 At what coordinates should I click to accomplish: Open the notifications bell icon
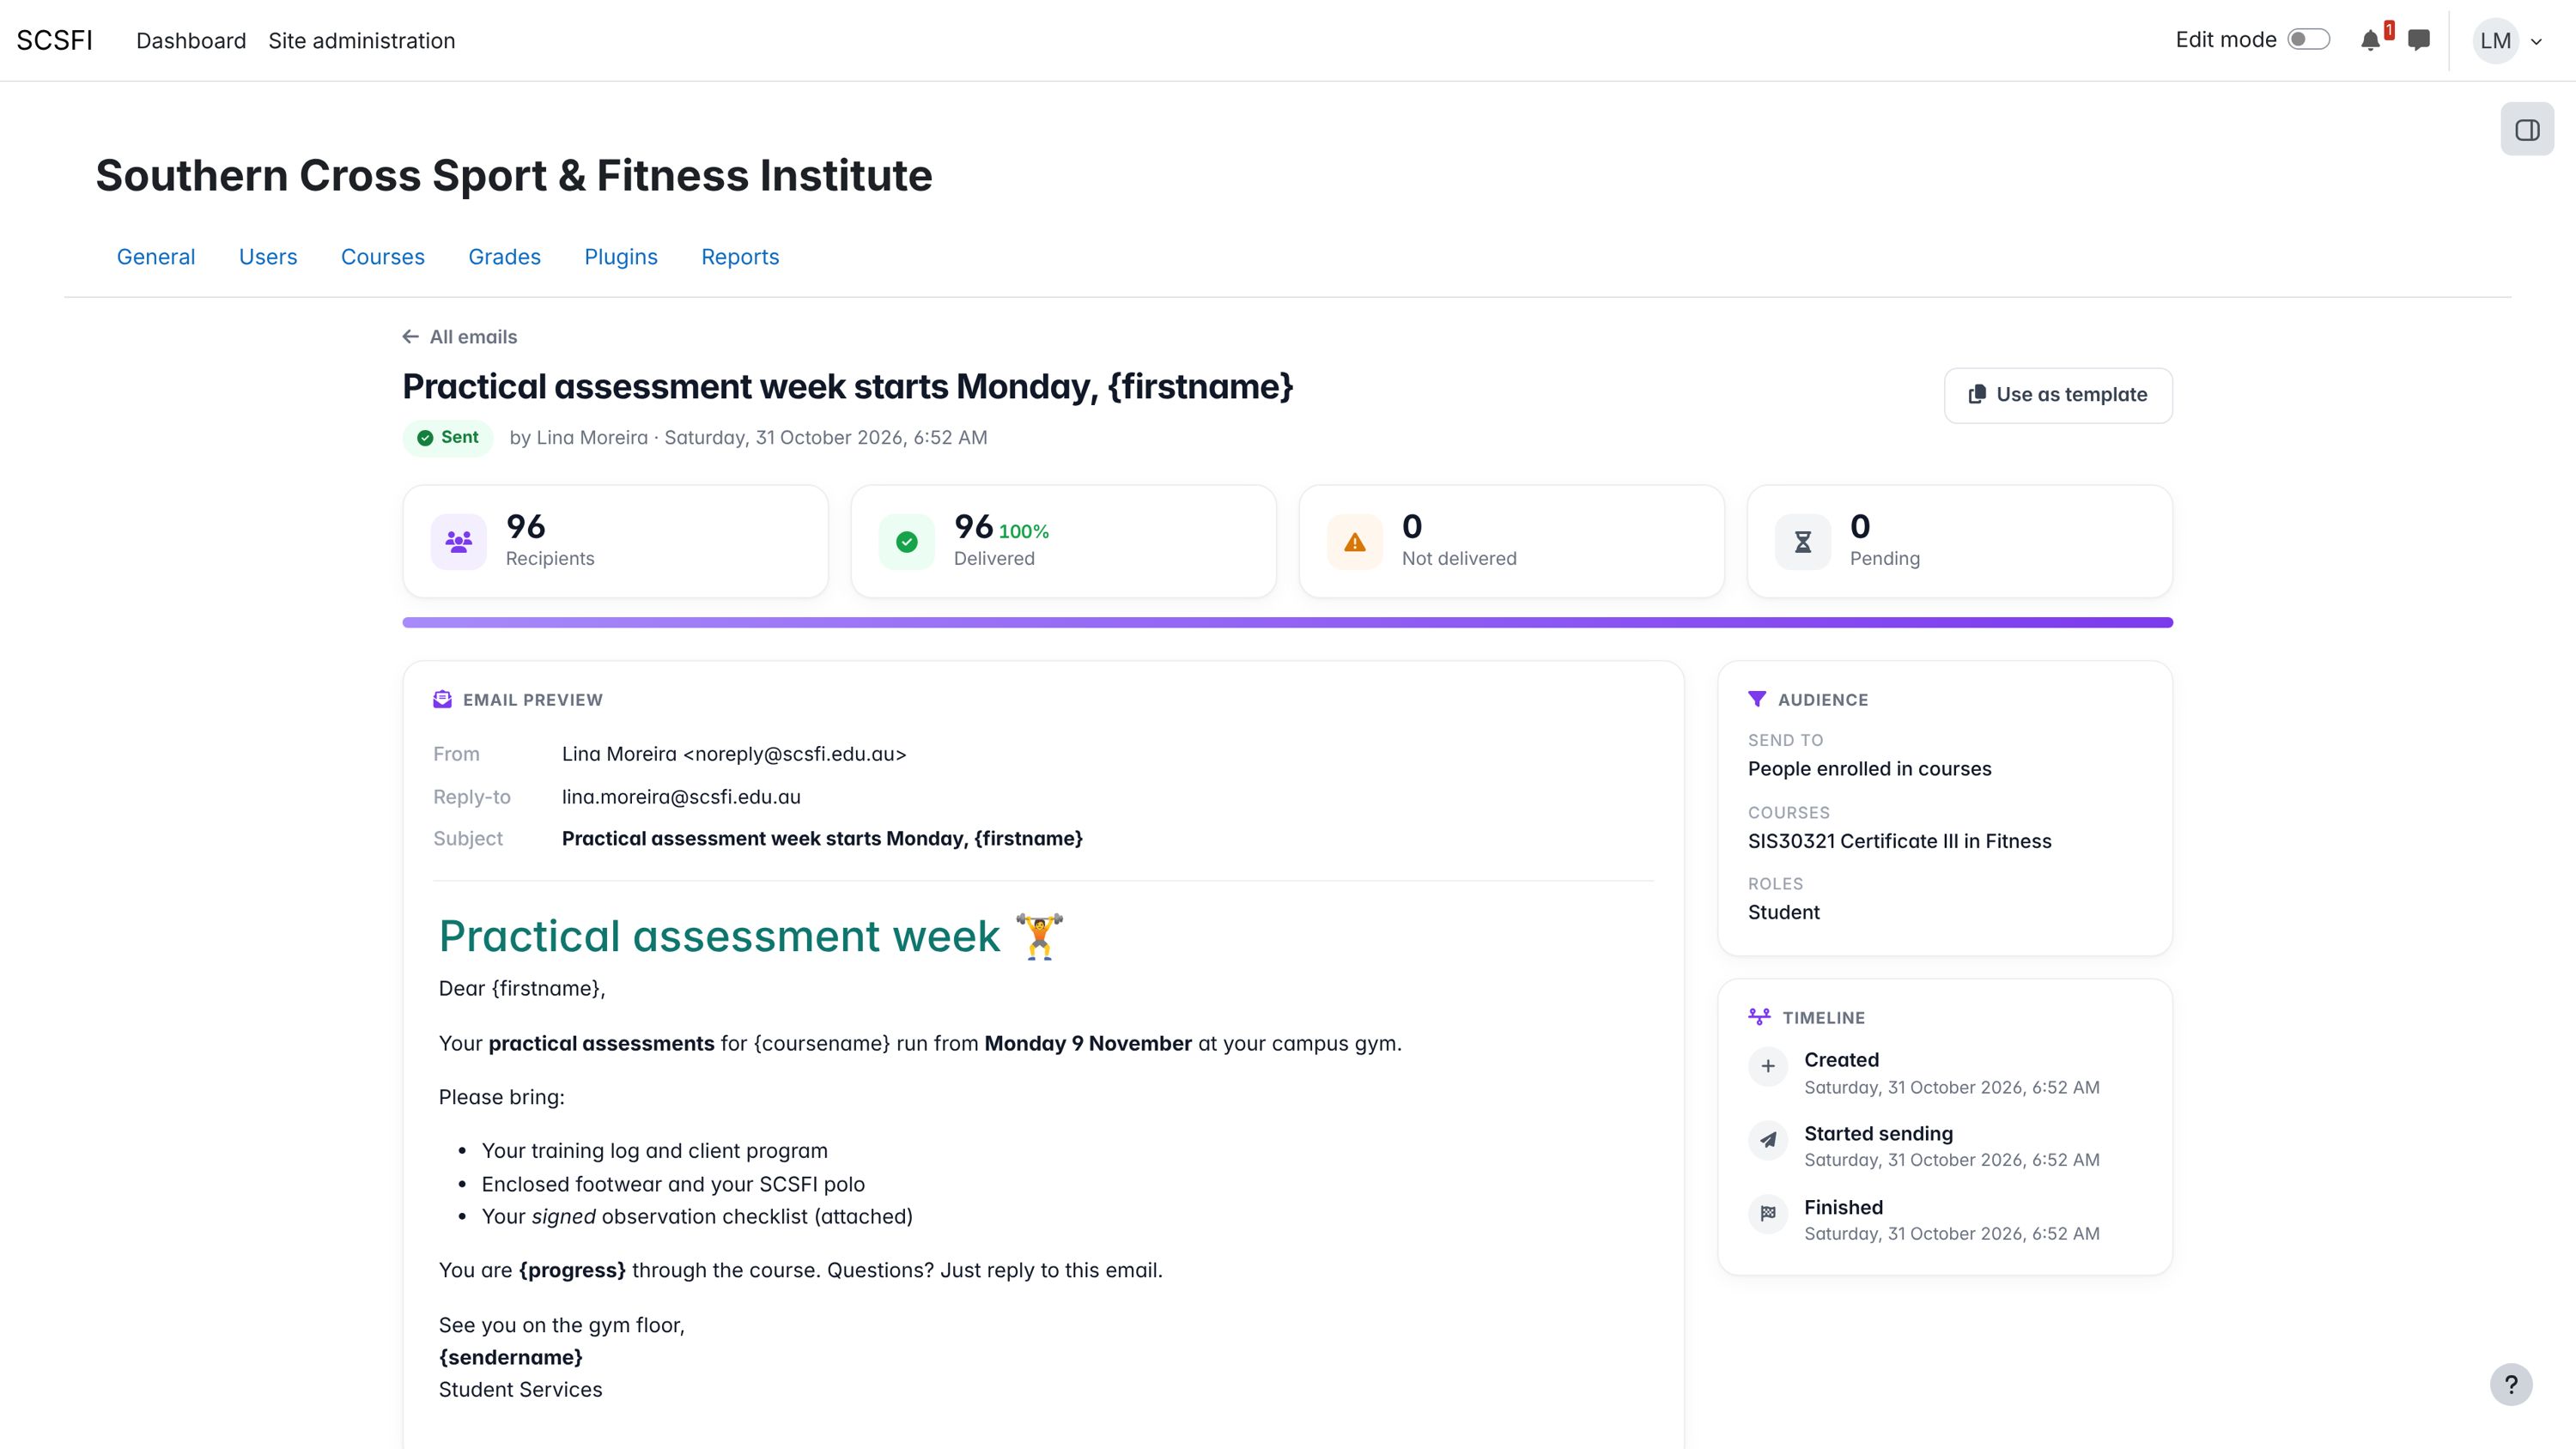(2370, 41)
